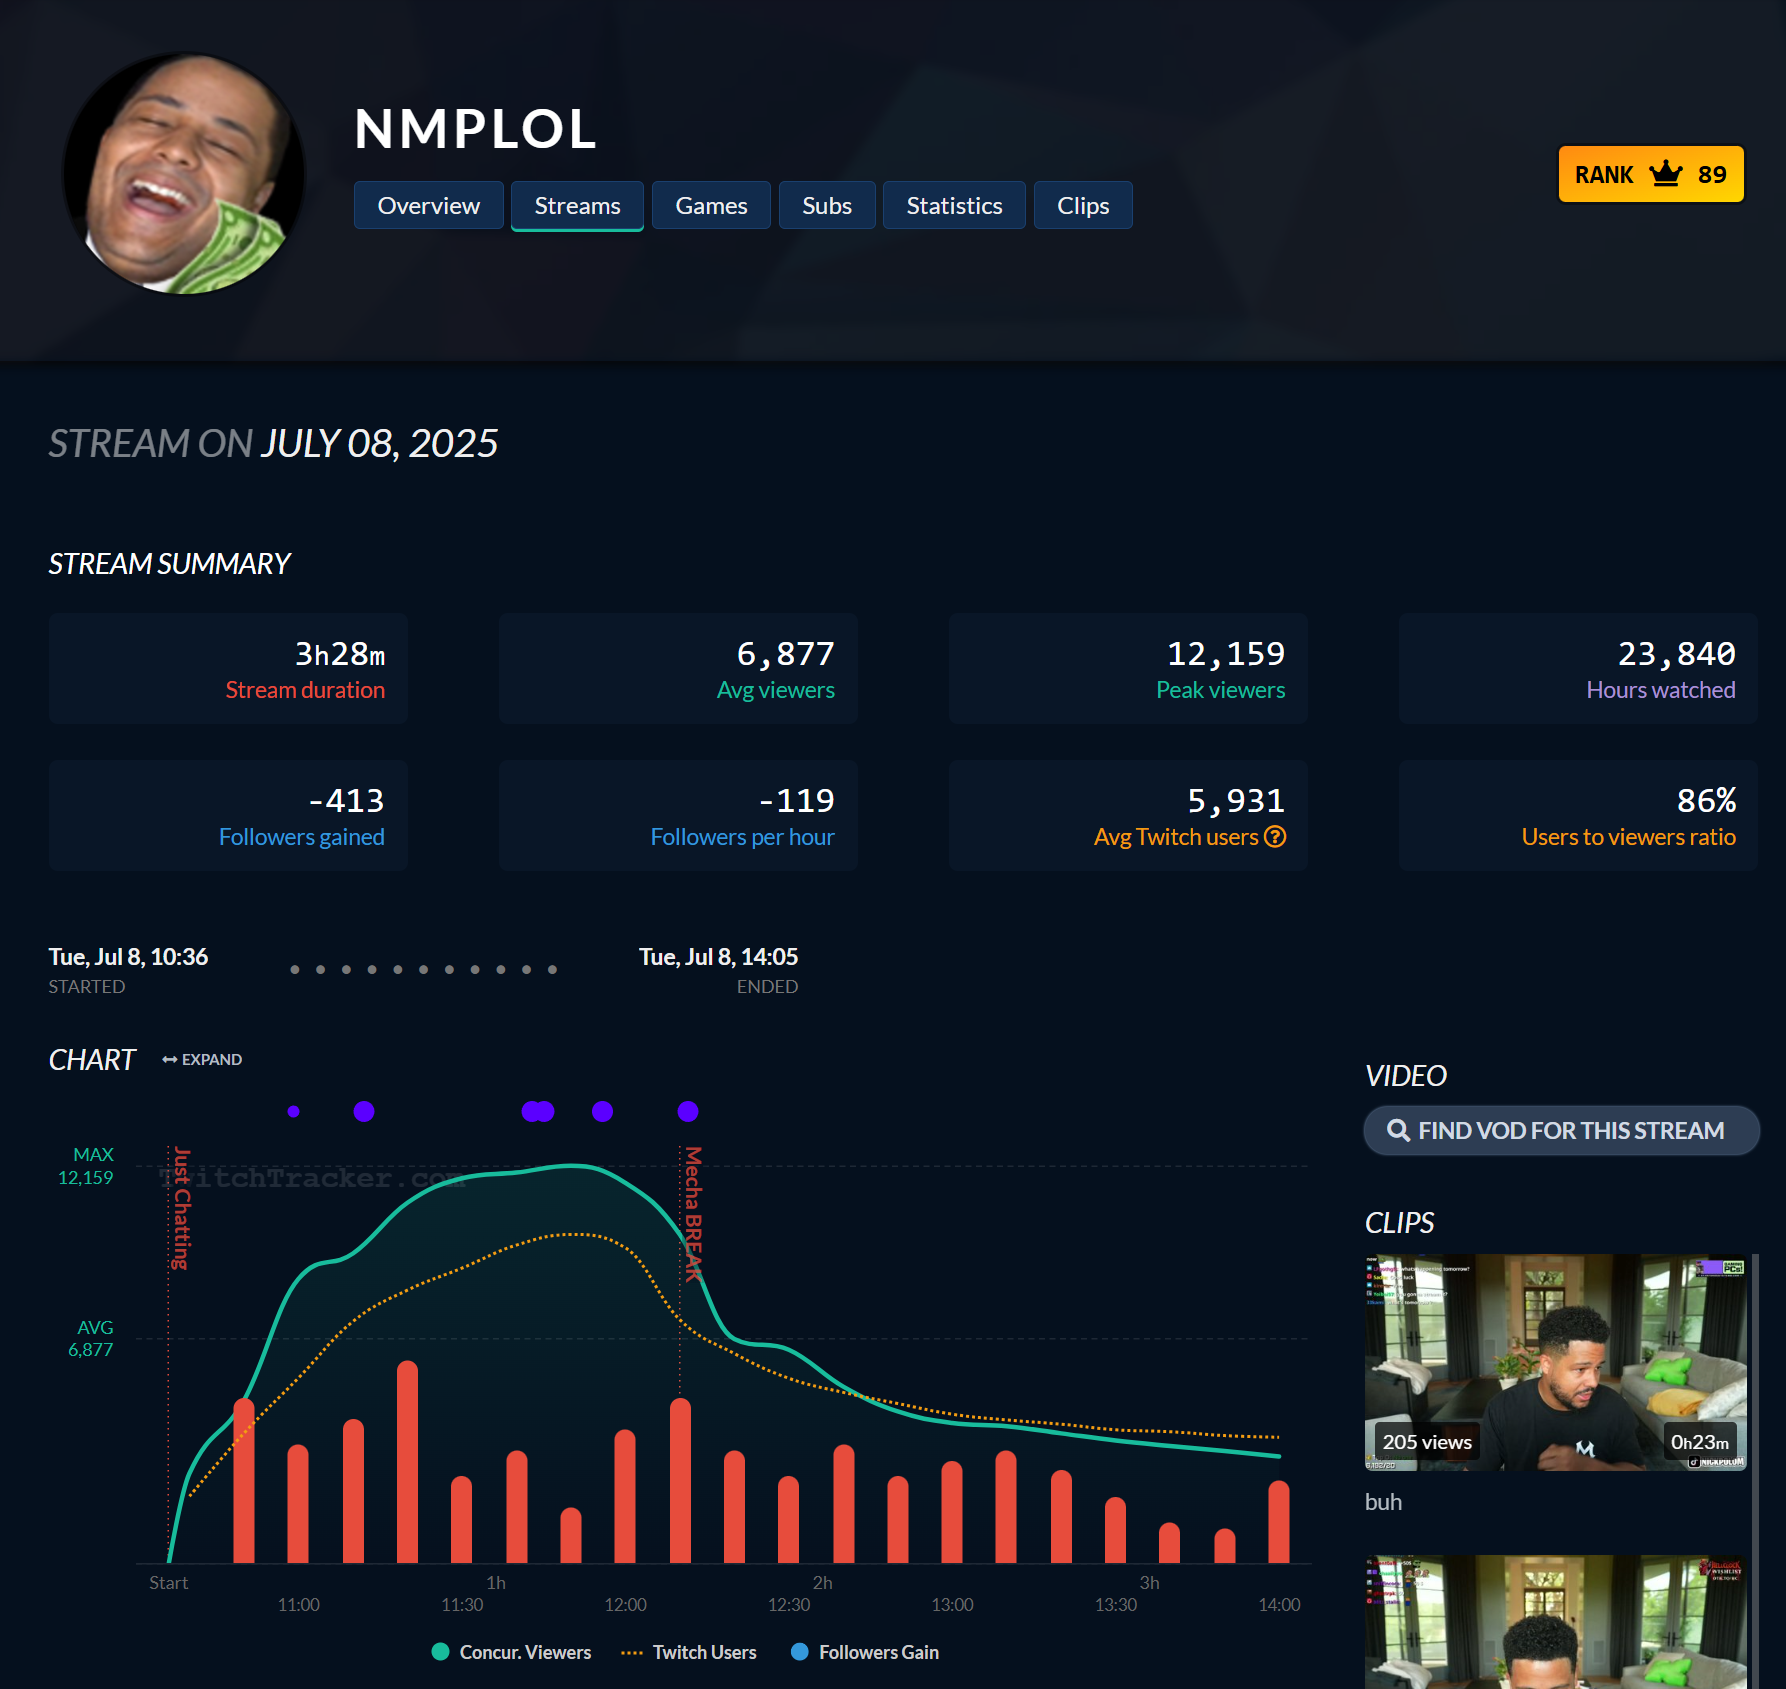Click the Hours watched 23,840 card
The height and width of the screenshot is (1689, 1786).
pyautogui.click(x=1578, y=668)
